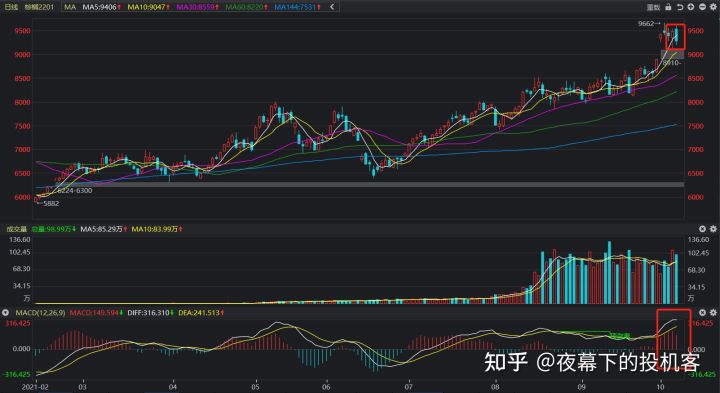Viewport: 720px width, 393px height.
Task: Close the MACD panel with its X icon
Action: click(x=702, y=312)
